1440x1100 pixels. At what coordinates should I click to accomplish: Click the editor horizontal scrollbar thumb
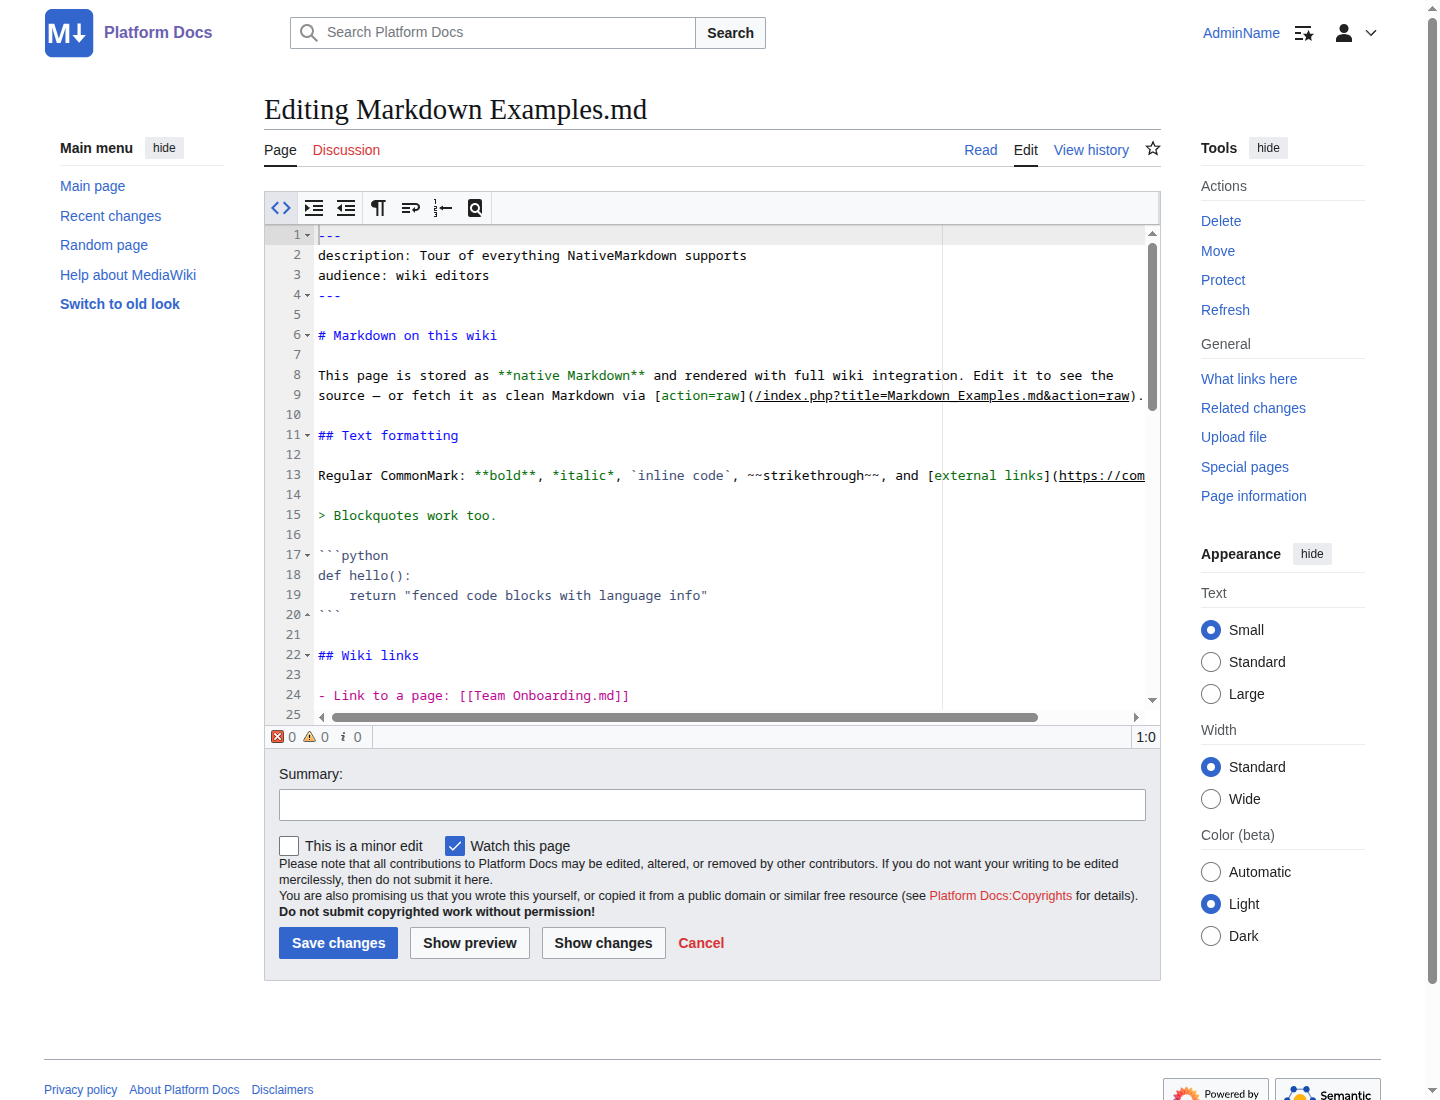tap(685, 717)
